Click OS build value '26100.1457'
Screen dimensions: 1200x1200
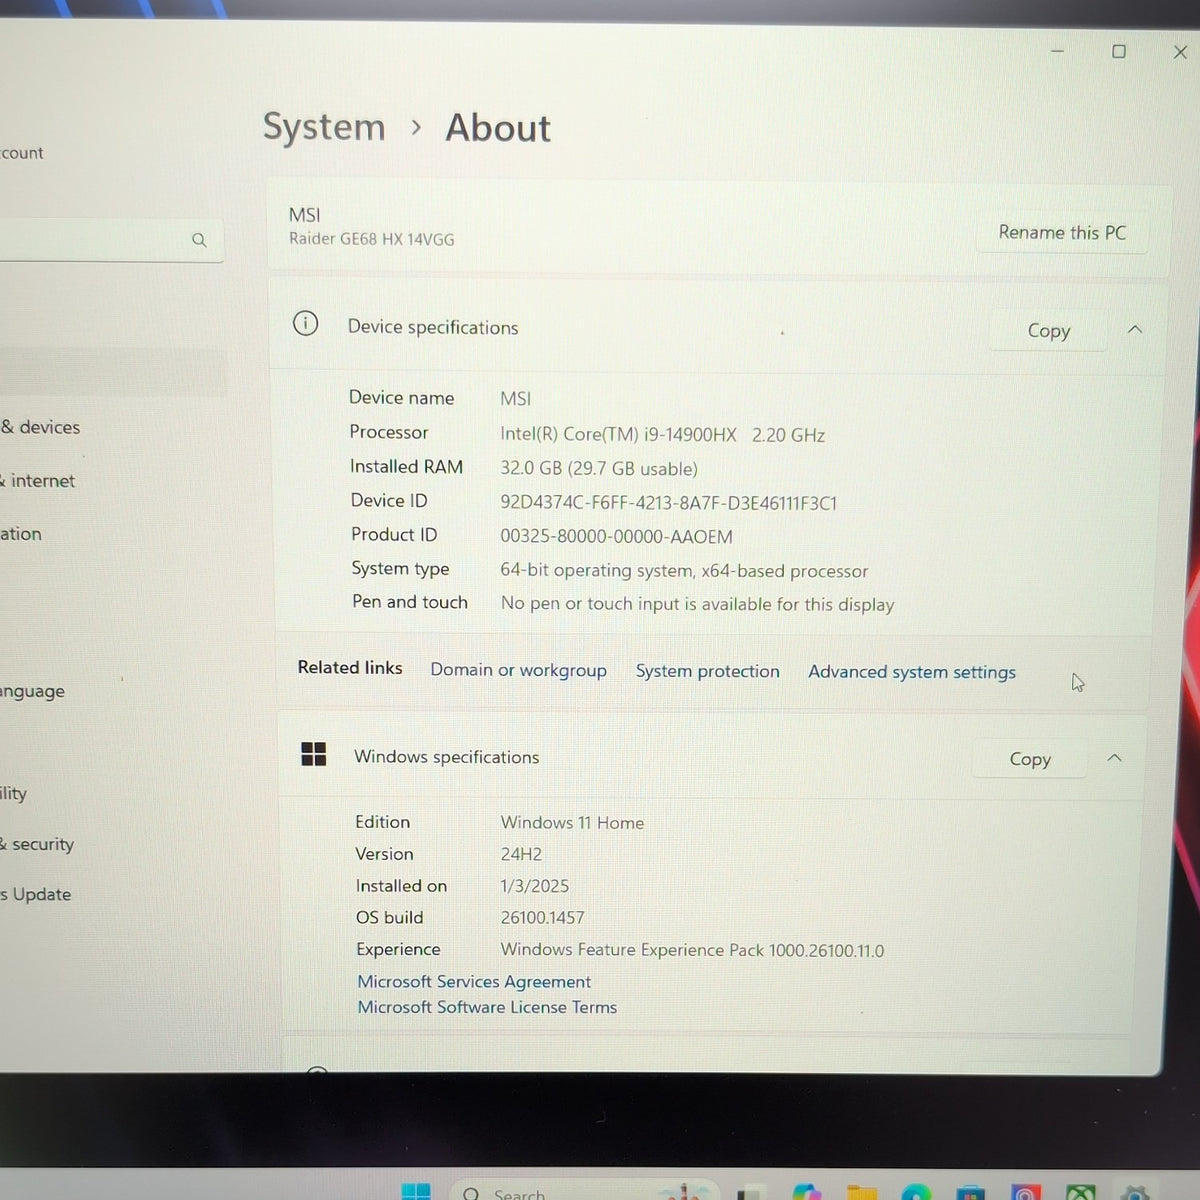(x=542, y=918)
